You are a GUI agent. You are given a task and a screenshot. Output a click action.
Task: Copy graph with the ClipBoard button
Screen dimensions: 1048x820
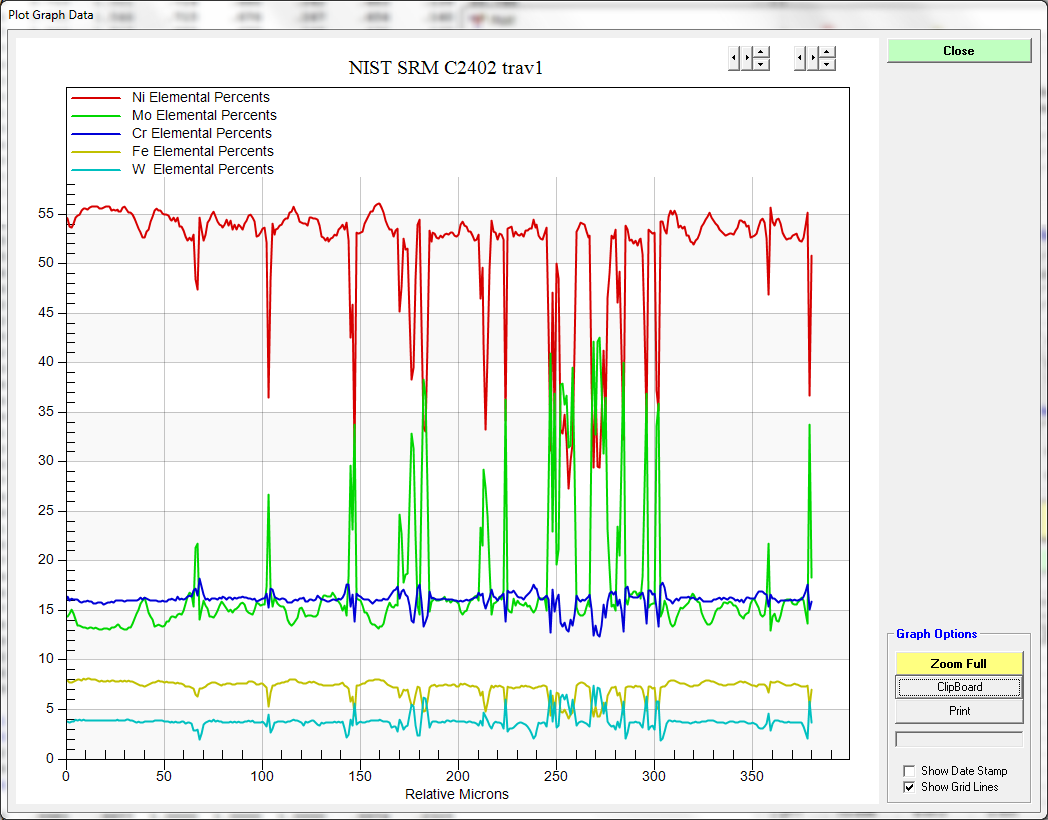[x=959, y=687]
